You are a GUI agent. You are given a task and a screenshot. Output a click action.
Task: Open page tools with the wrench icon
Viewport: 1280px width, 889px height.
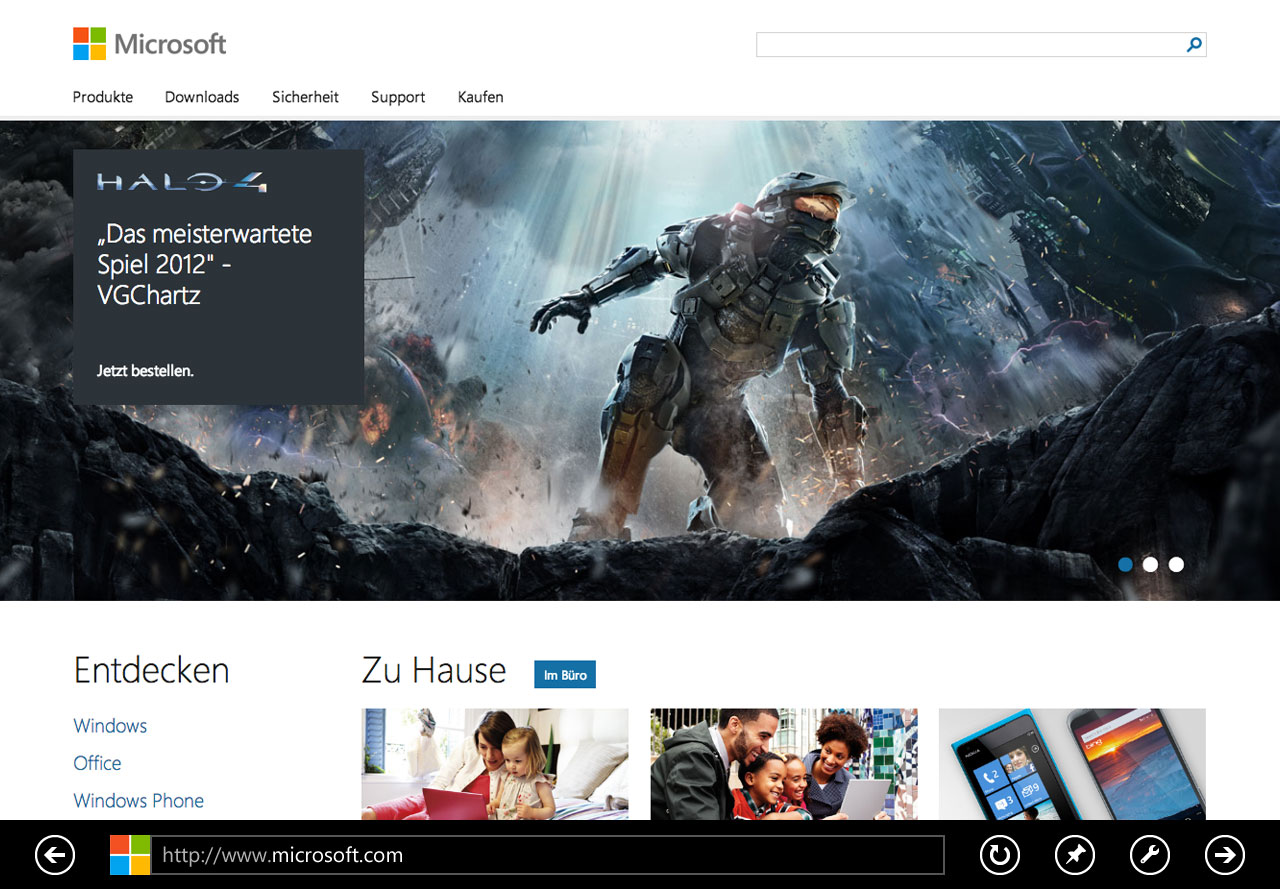[x=1150, y=855]
